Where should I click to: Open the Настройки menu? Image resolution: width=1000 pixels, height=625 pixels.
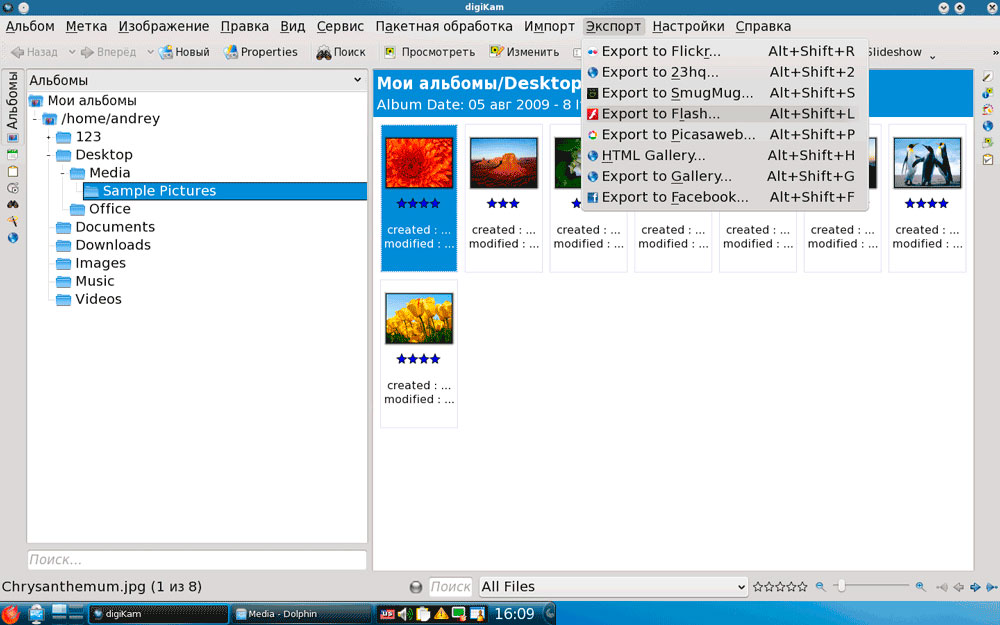point(688,26)
